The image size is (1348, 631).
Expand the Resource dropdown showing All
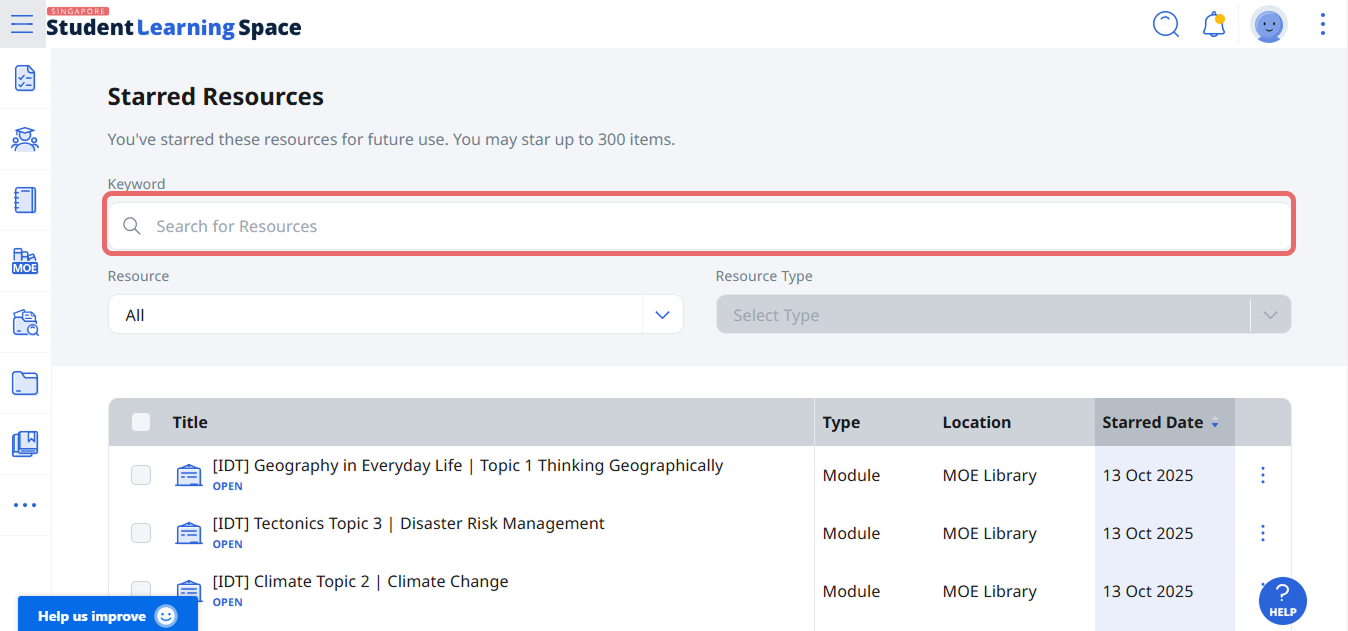395,315
